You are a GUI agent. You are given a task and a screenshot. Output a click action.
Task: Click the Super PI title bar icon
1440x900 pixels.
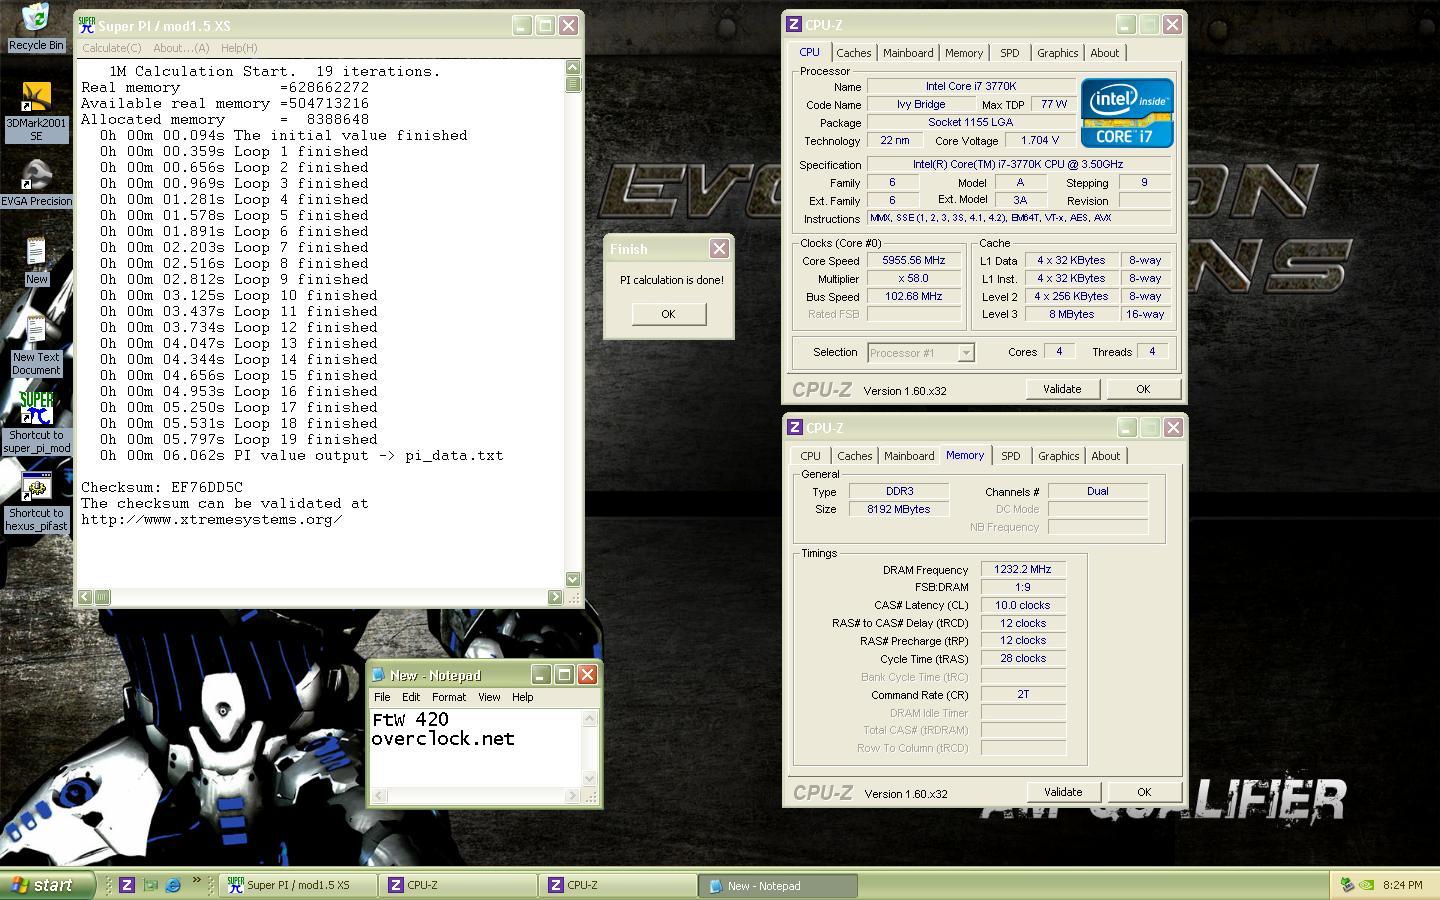[x=87, y=25]
